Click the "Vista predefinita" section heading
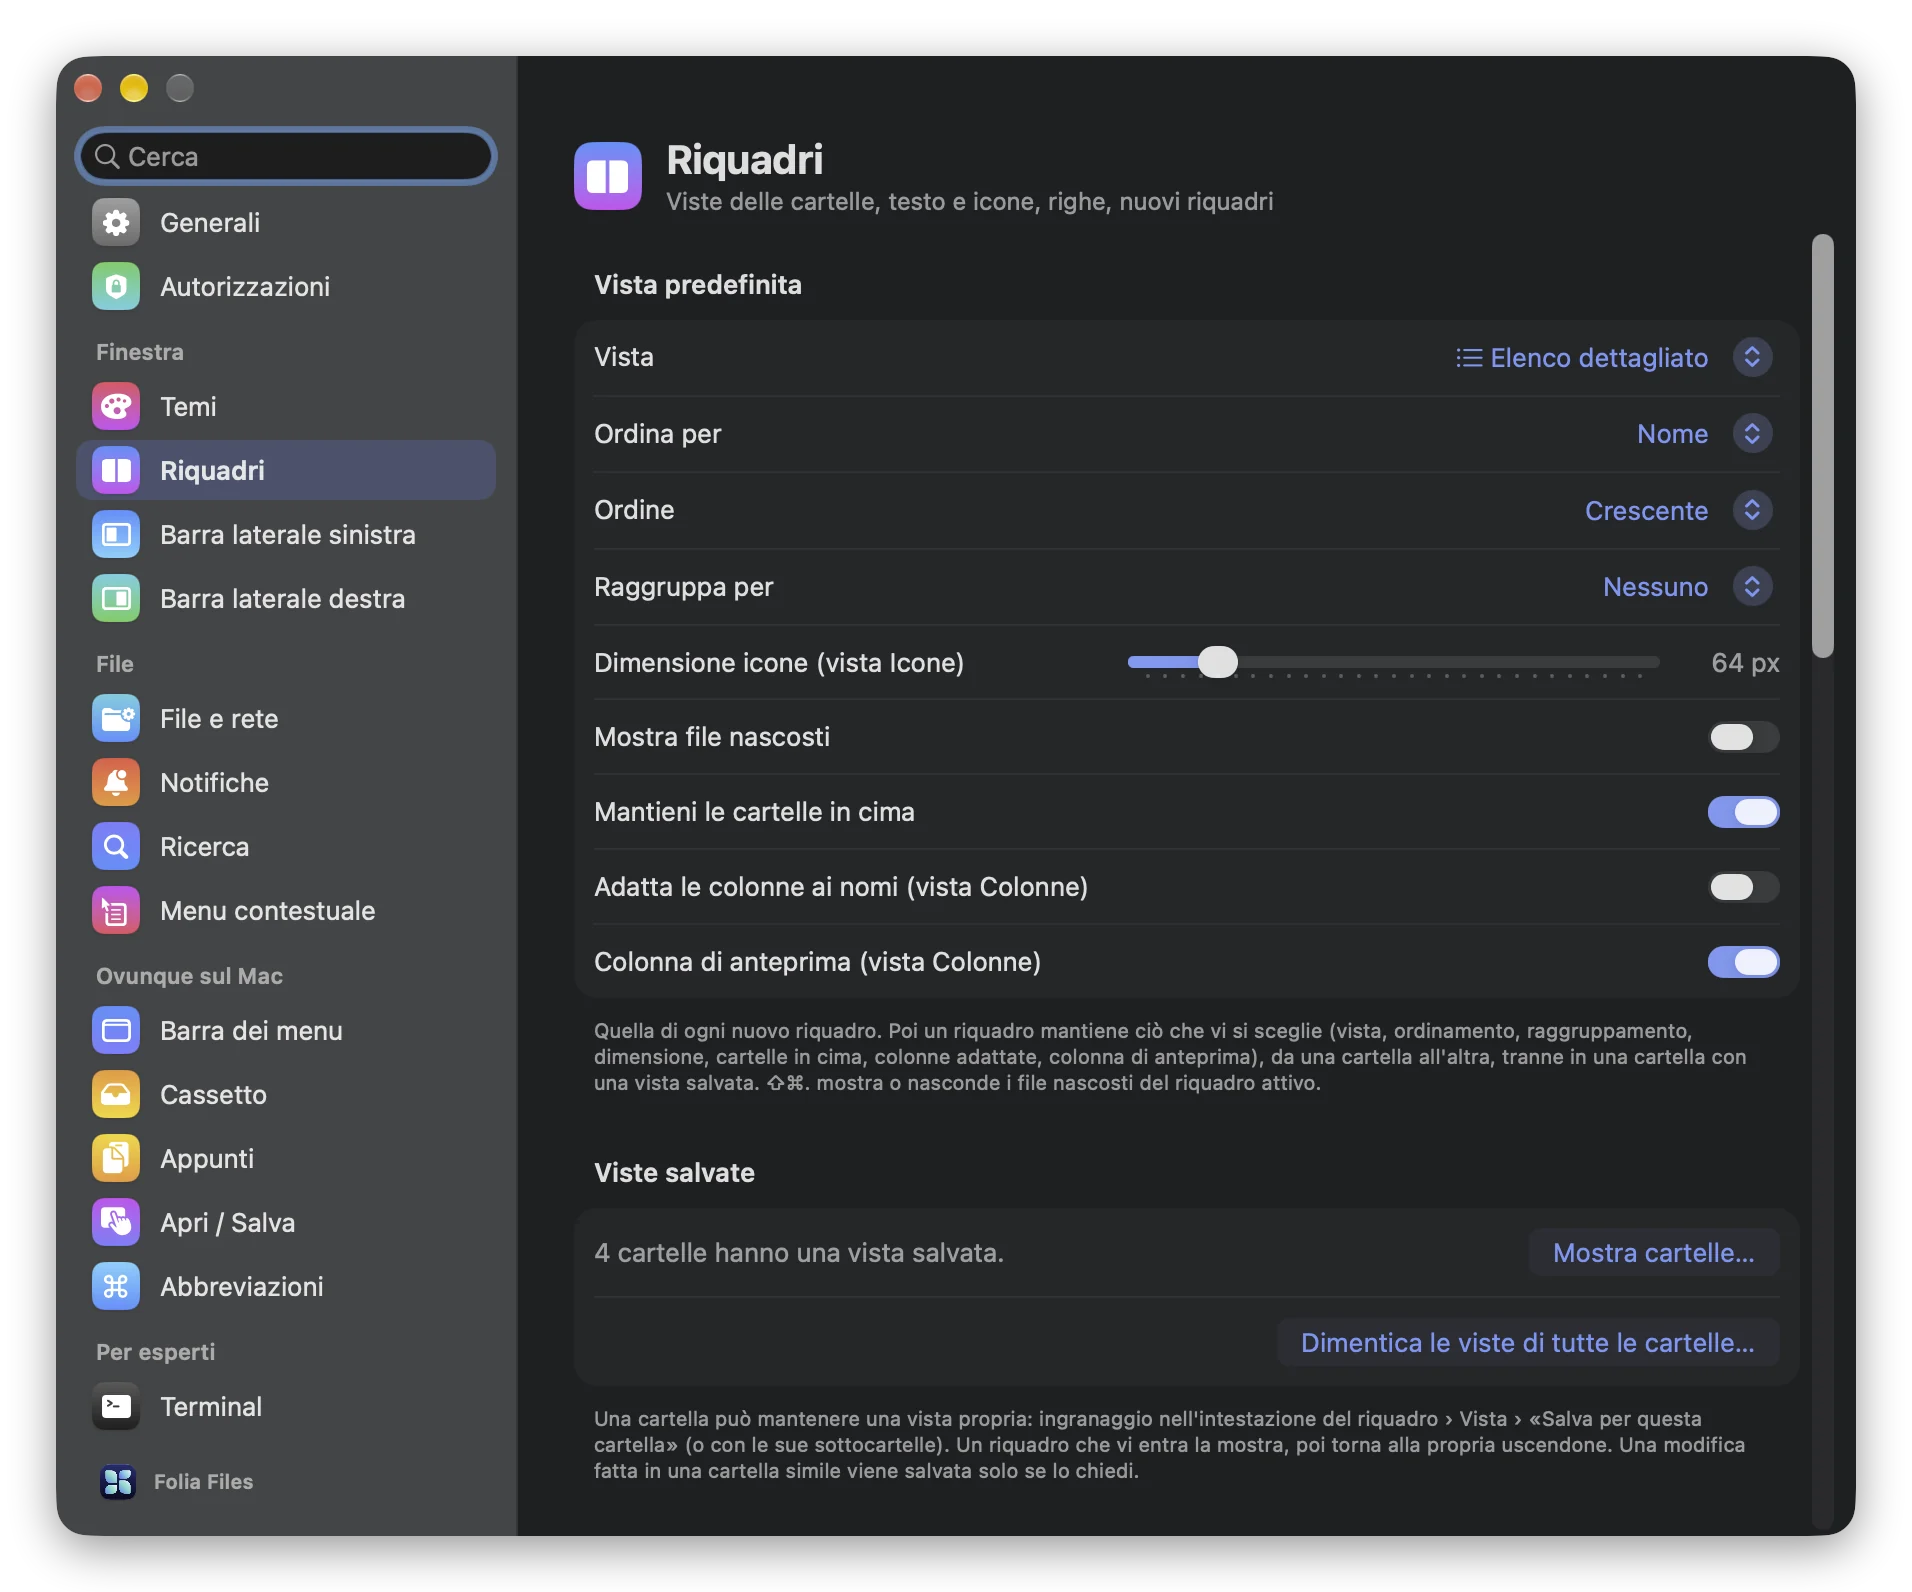 pos(698,285)
